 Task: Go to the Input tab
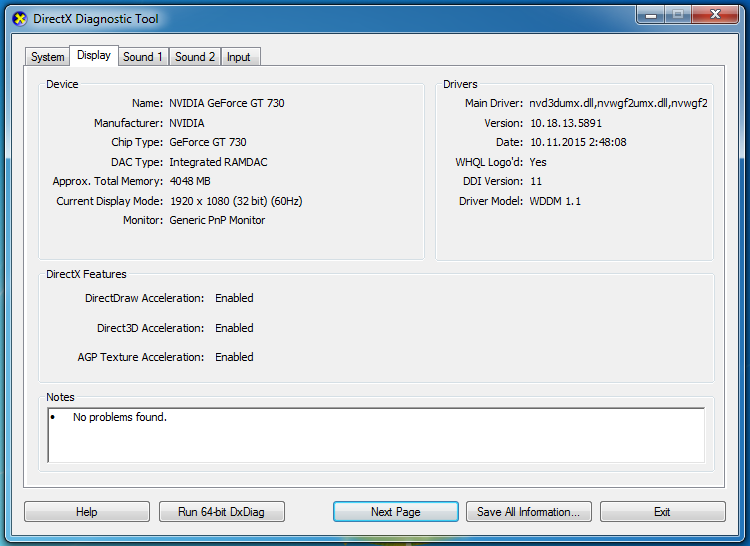(x=239, y=57)
